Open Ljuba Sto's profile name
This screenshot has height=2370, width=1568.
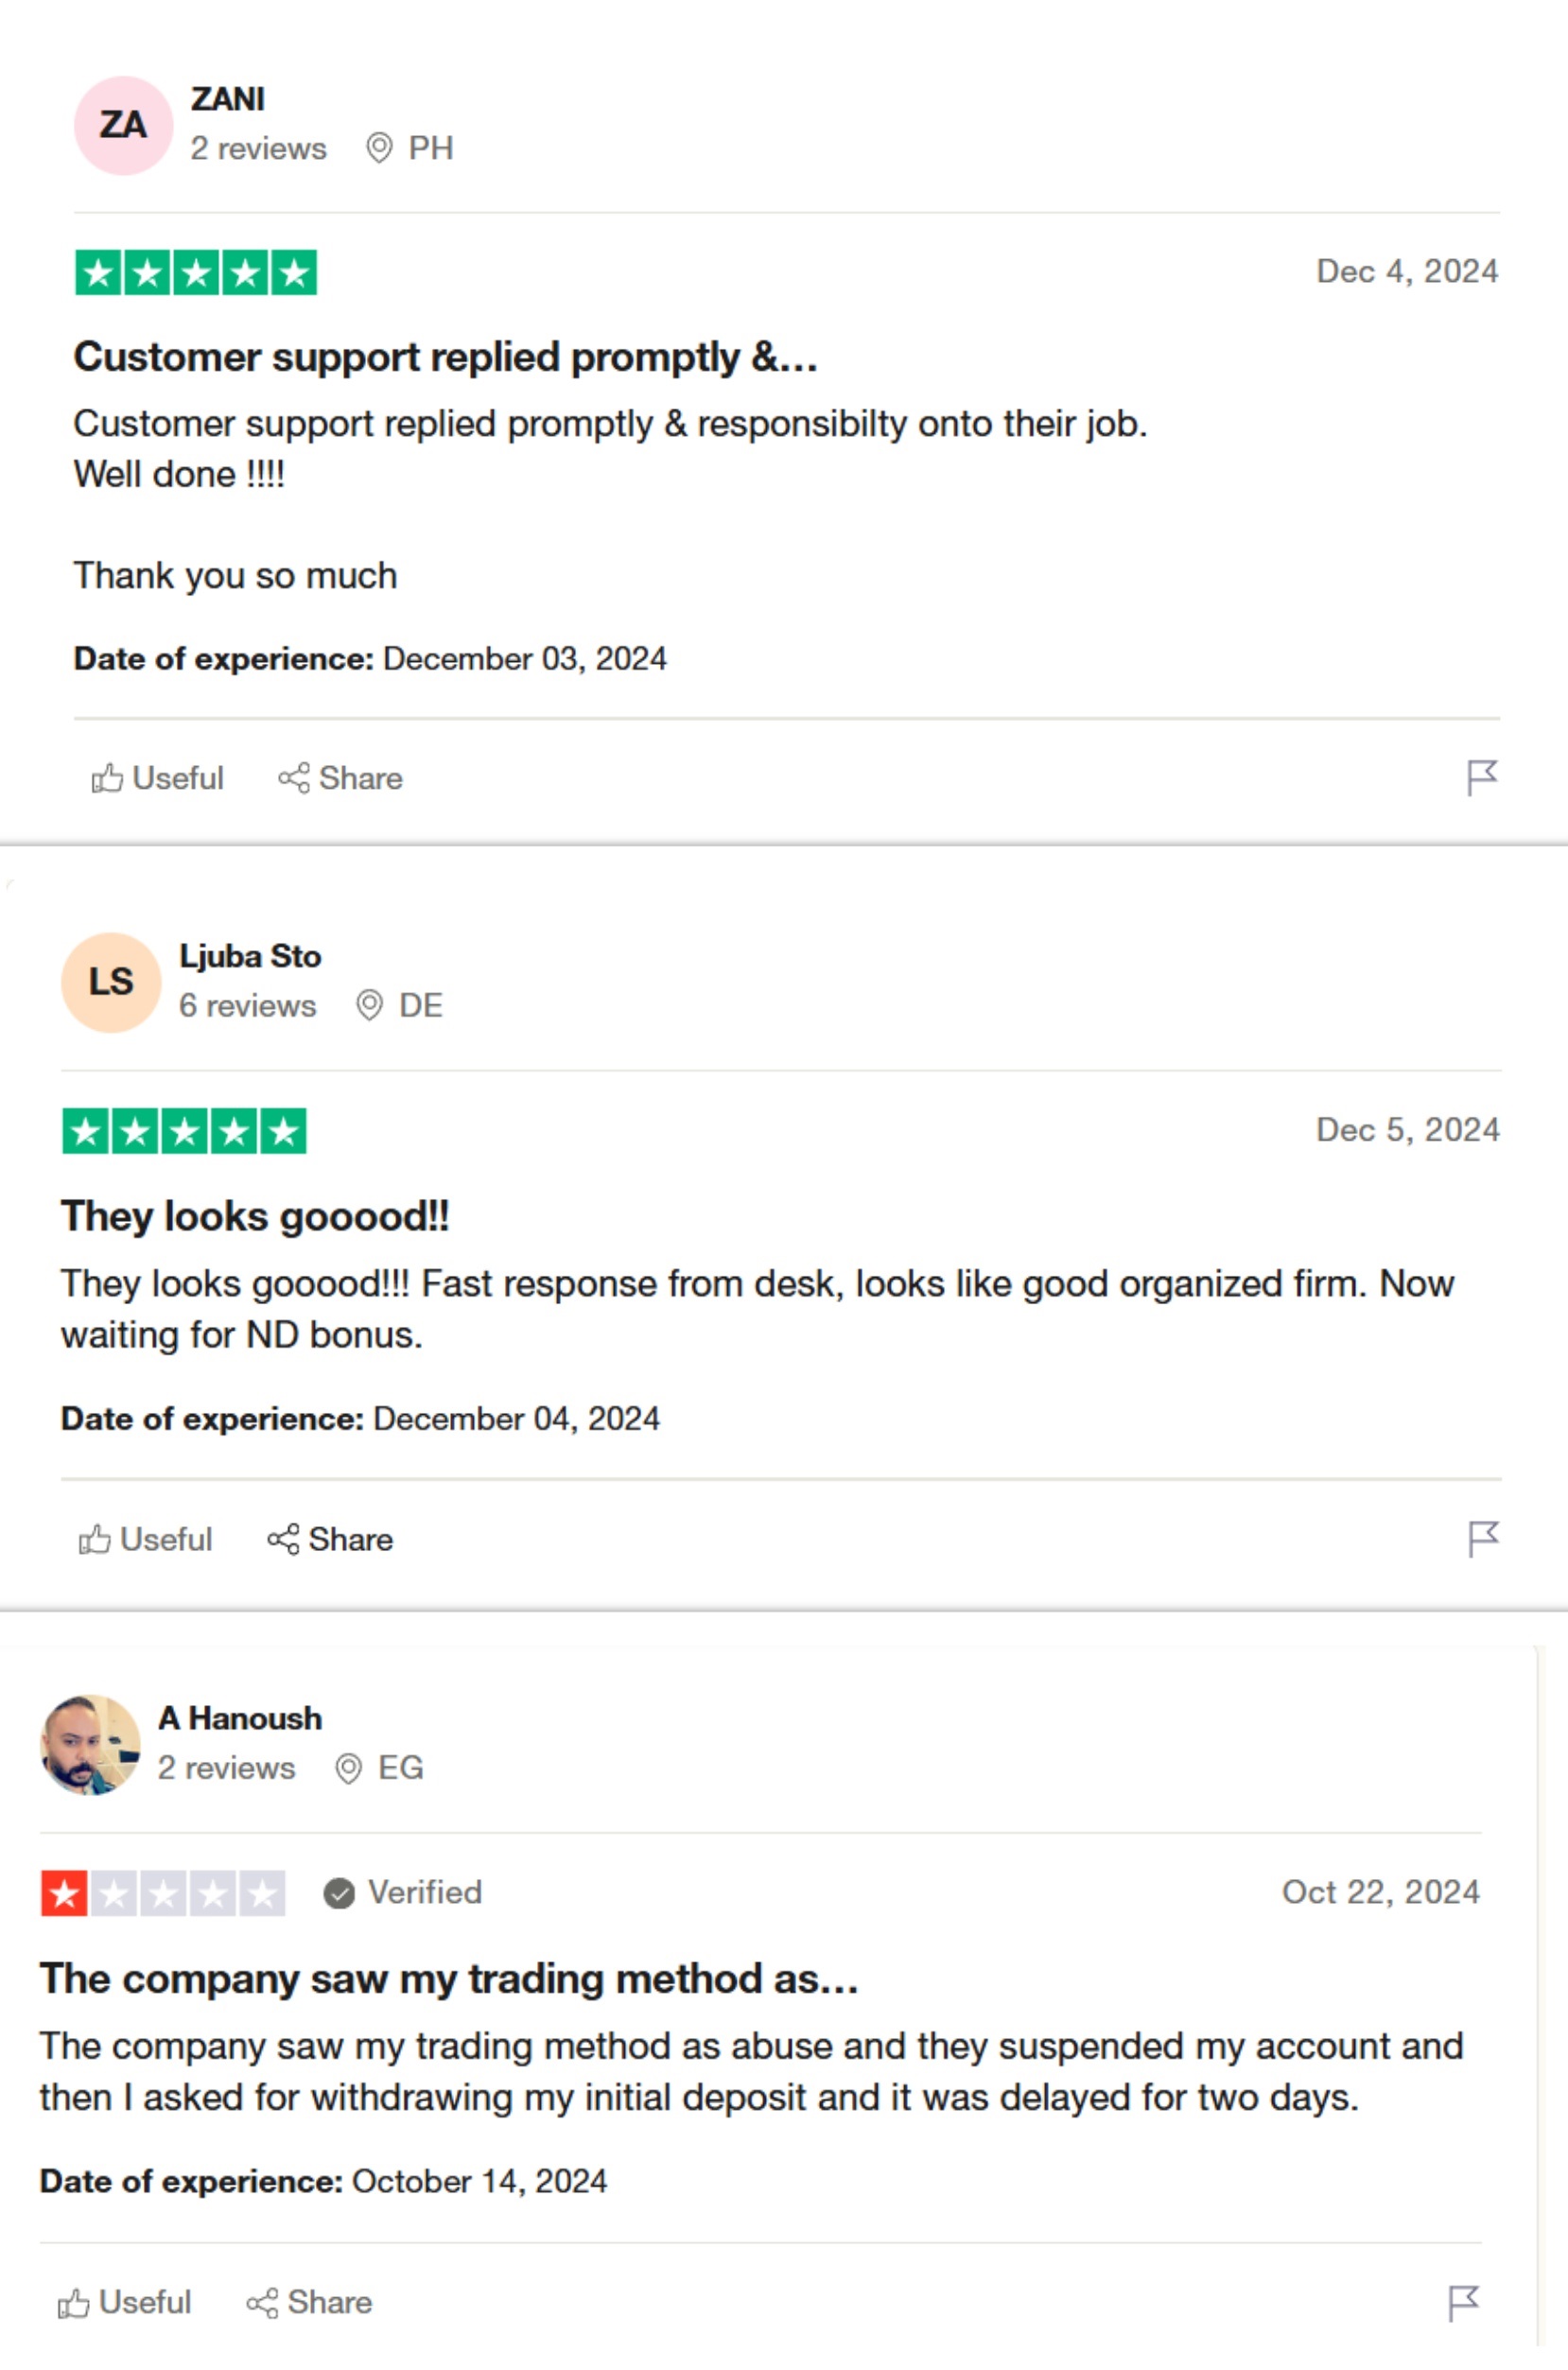tap(250, 956)
